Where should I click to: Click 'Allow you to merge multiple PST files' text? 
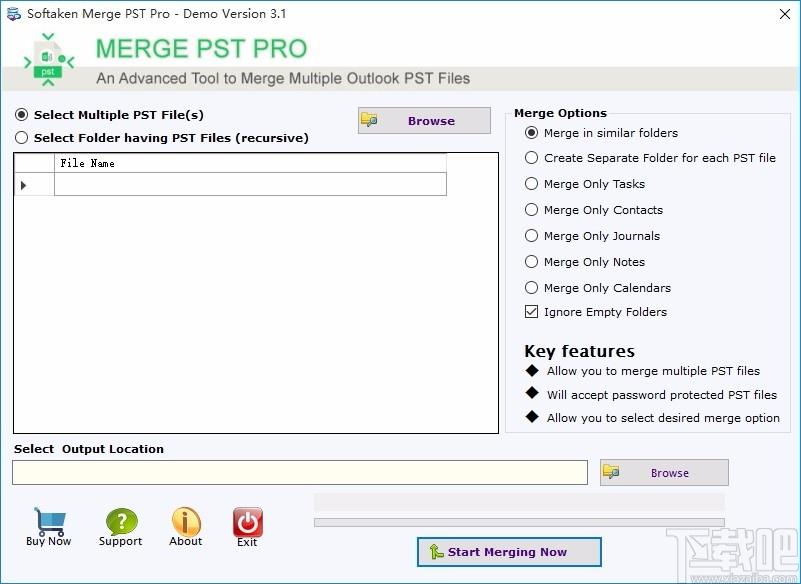pos(653,371)
